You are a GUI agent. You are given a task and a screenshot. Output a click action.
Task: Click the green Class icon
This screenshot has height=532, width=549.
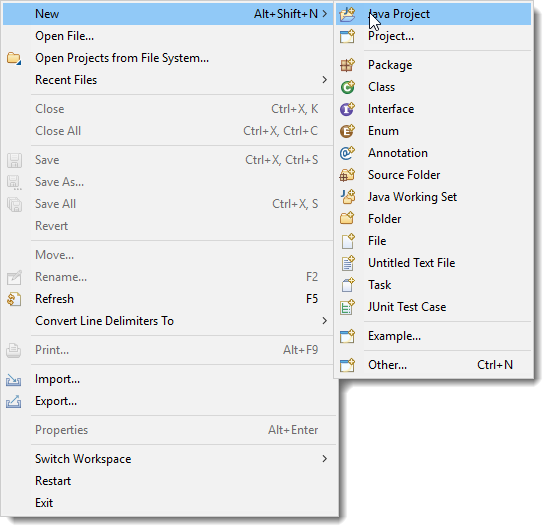tap(347, 87)
